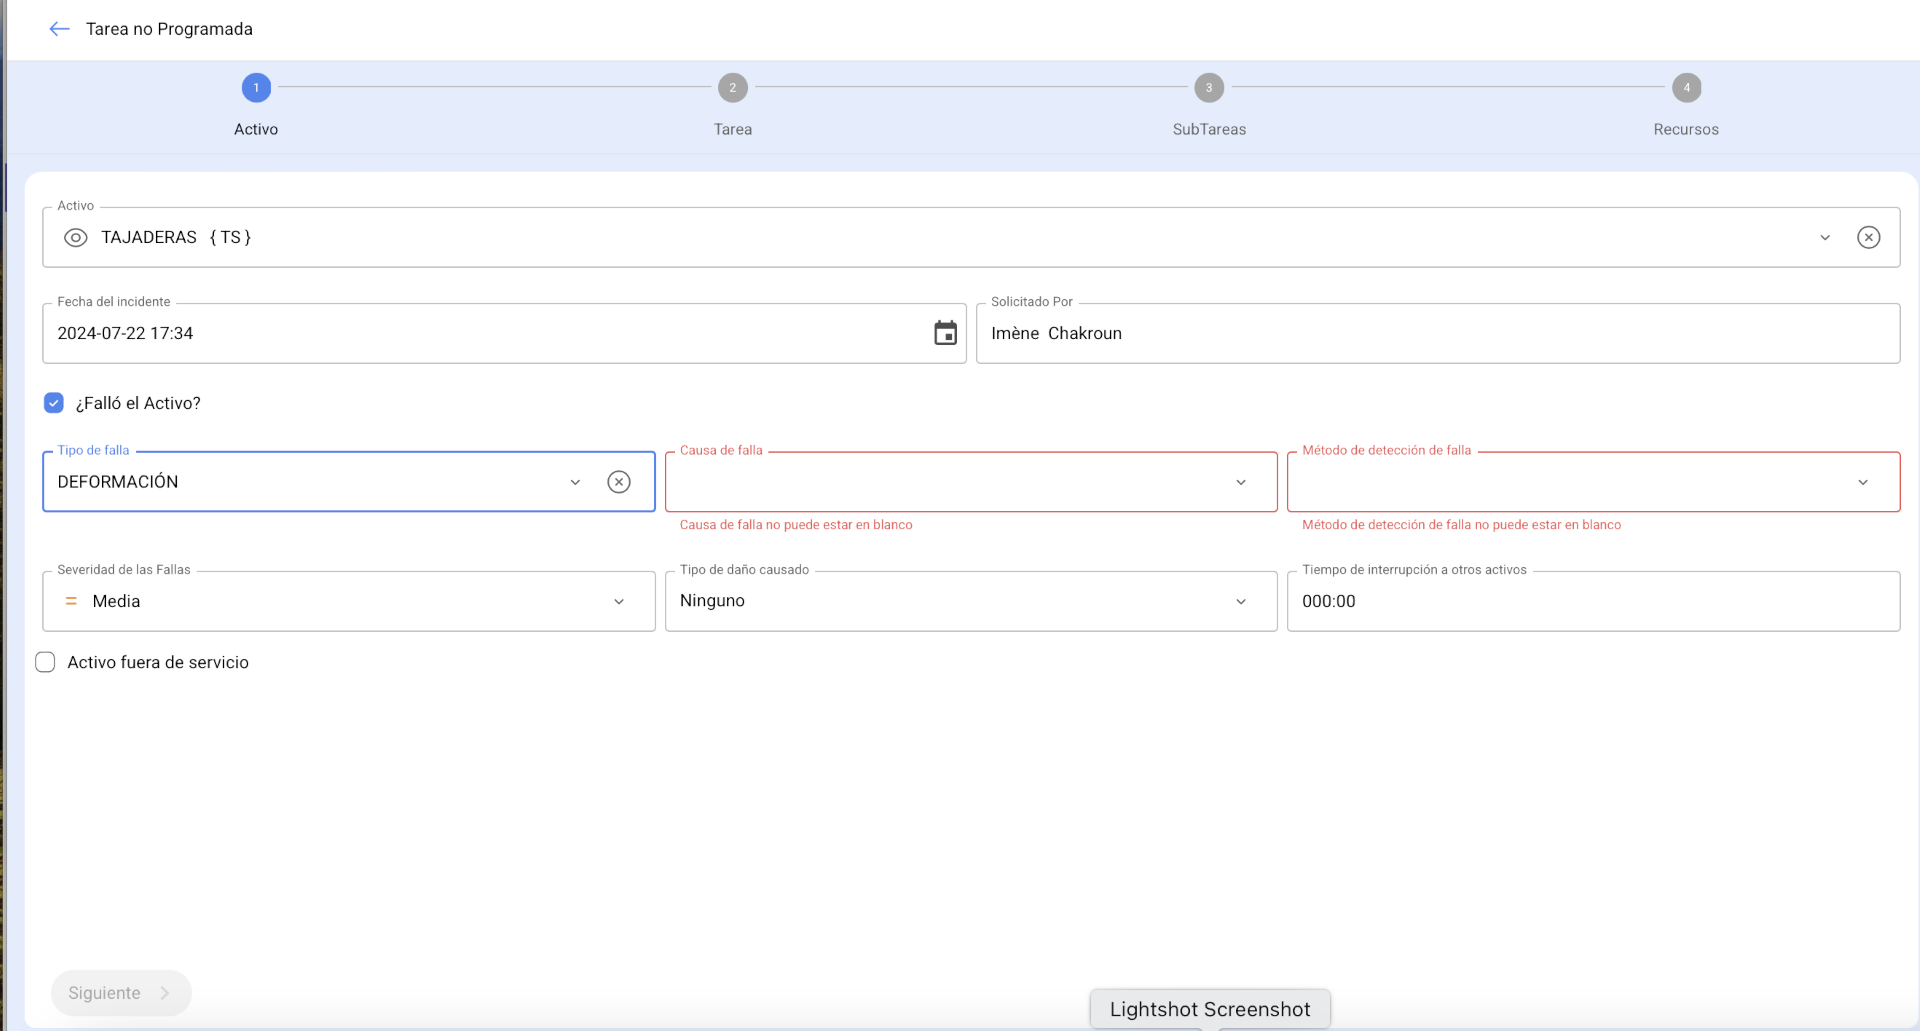The height and width of the screenshot is (1031, 1920).
Task: Uncheck the ¿Falló el Activo? checkbox
Action: [54, 403]
